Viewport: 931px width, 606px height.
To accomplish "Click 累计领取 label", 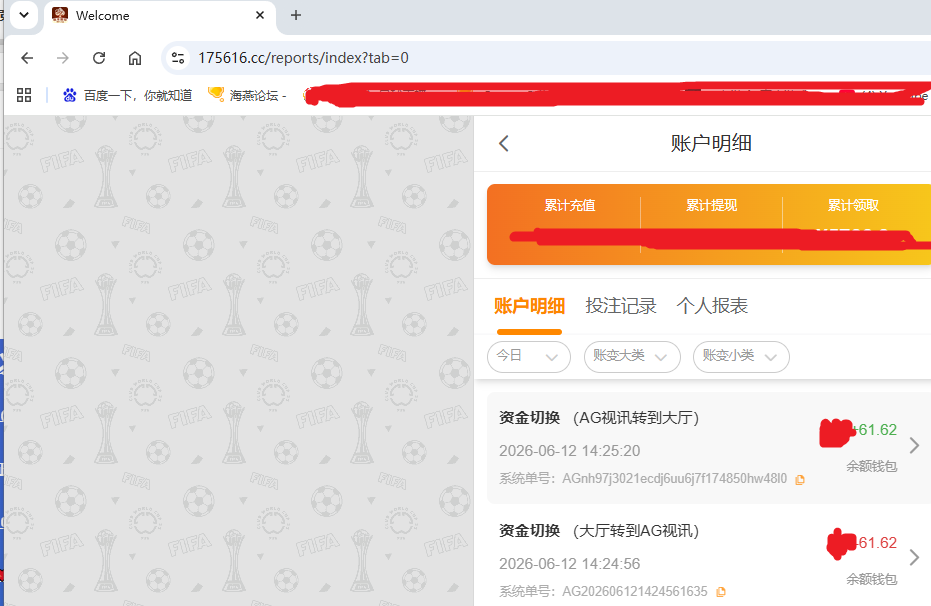I will [853, 205].
